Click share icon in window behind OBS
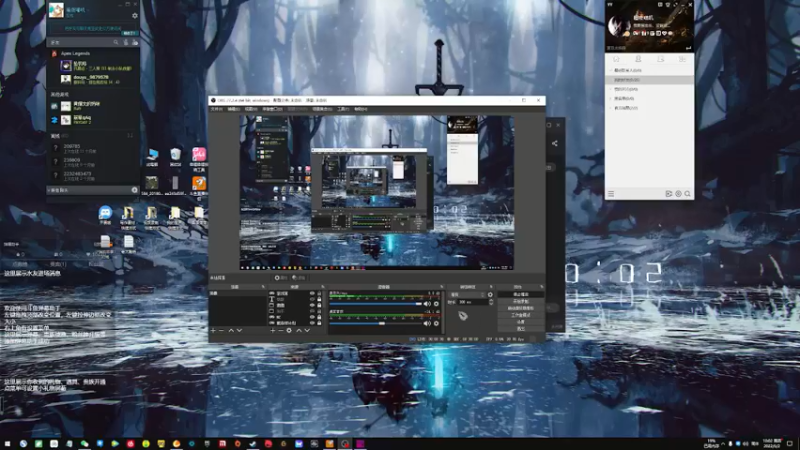 click(x=555, y=143)
